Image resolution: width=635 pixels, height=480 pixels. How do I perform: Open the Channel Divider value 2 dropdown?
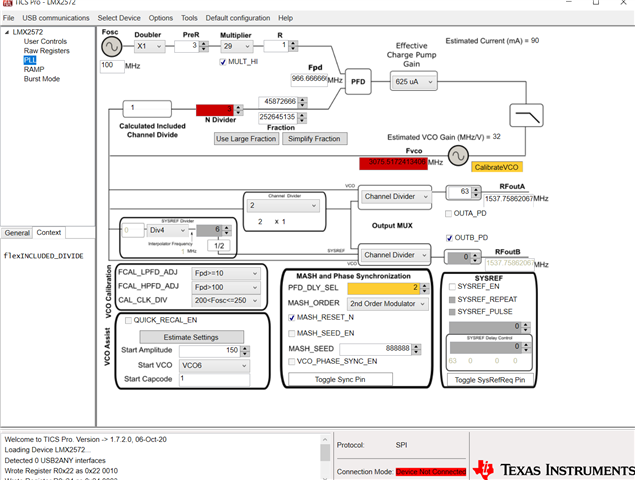283,205
